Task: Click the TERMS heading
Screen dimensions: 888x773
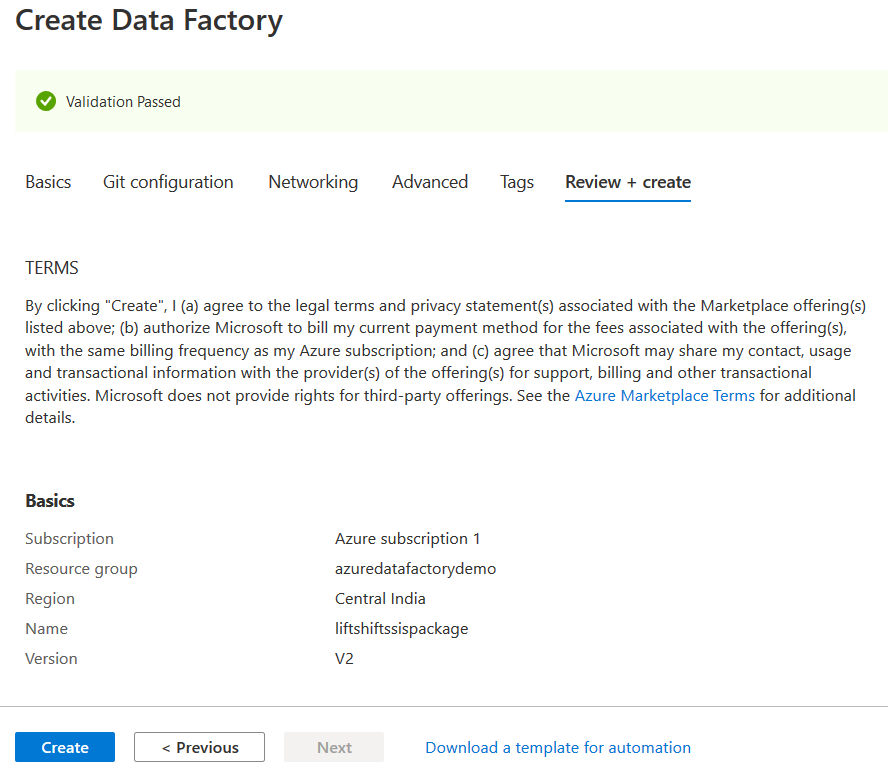Action: 52,268
